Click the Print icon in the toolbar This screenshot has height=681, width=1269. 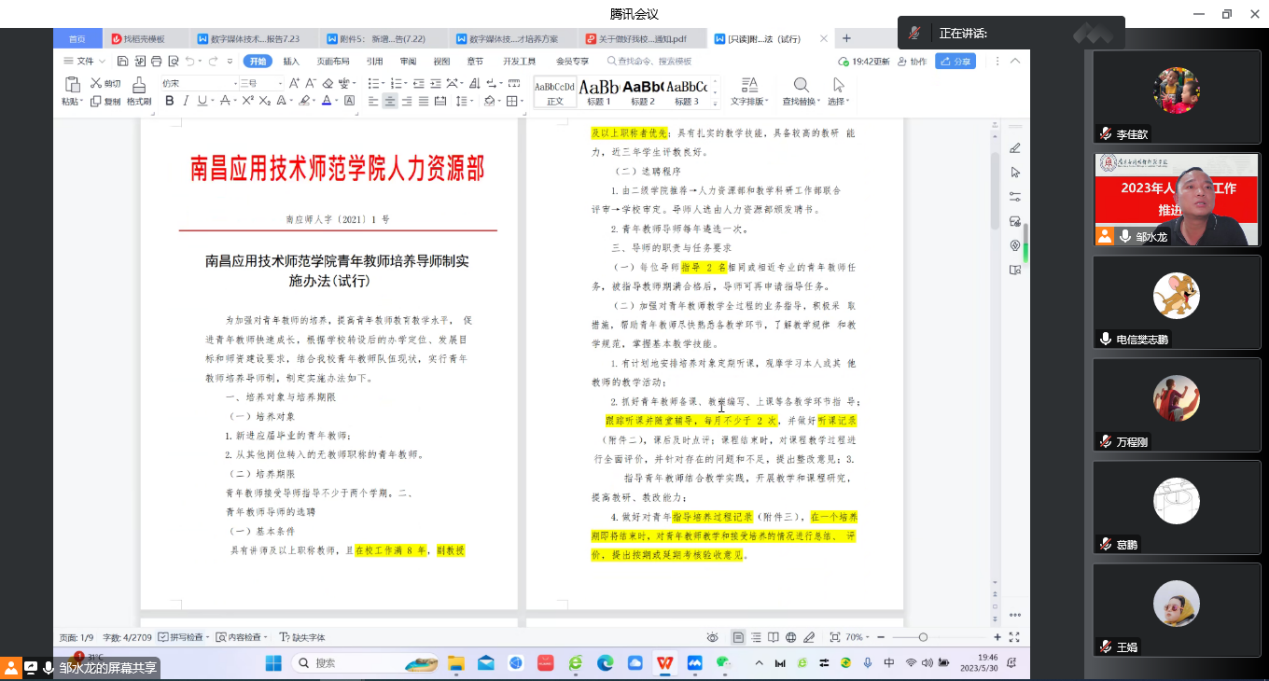tap(155, 61)
